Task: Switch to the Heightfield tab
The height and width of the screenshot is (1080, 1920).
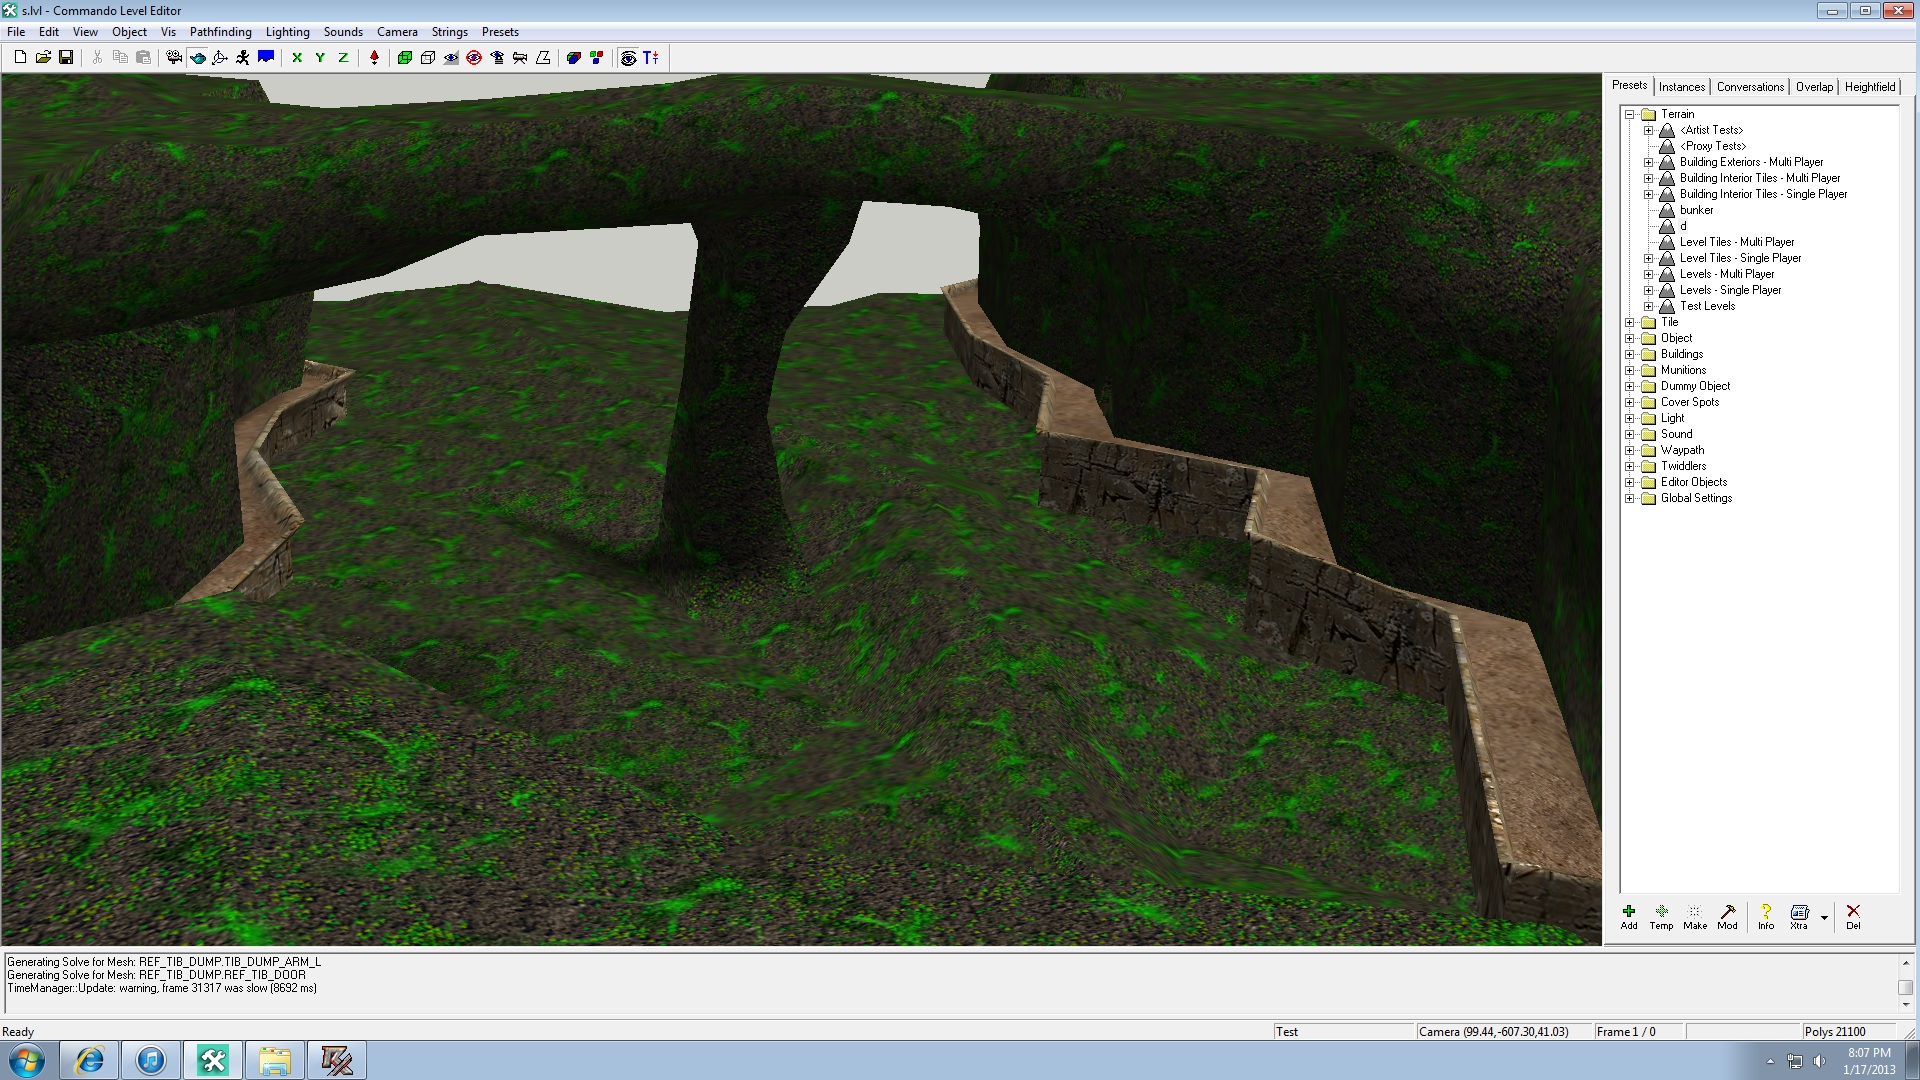Action: coord(1869,87)
